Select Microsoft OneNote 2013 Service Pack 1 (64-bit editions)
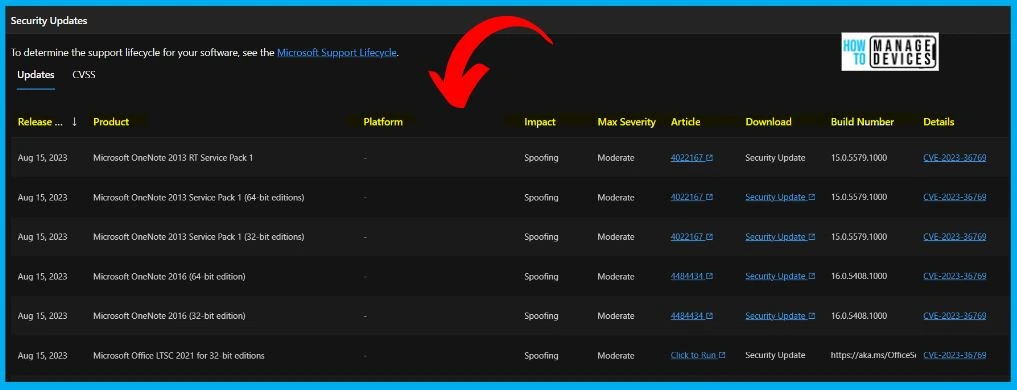Image resolution: width=1017 pixels, height=390 pixels. (x=198, y=197)
